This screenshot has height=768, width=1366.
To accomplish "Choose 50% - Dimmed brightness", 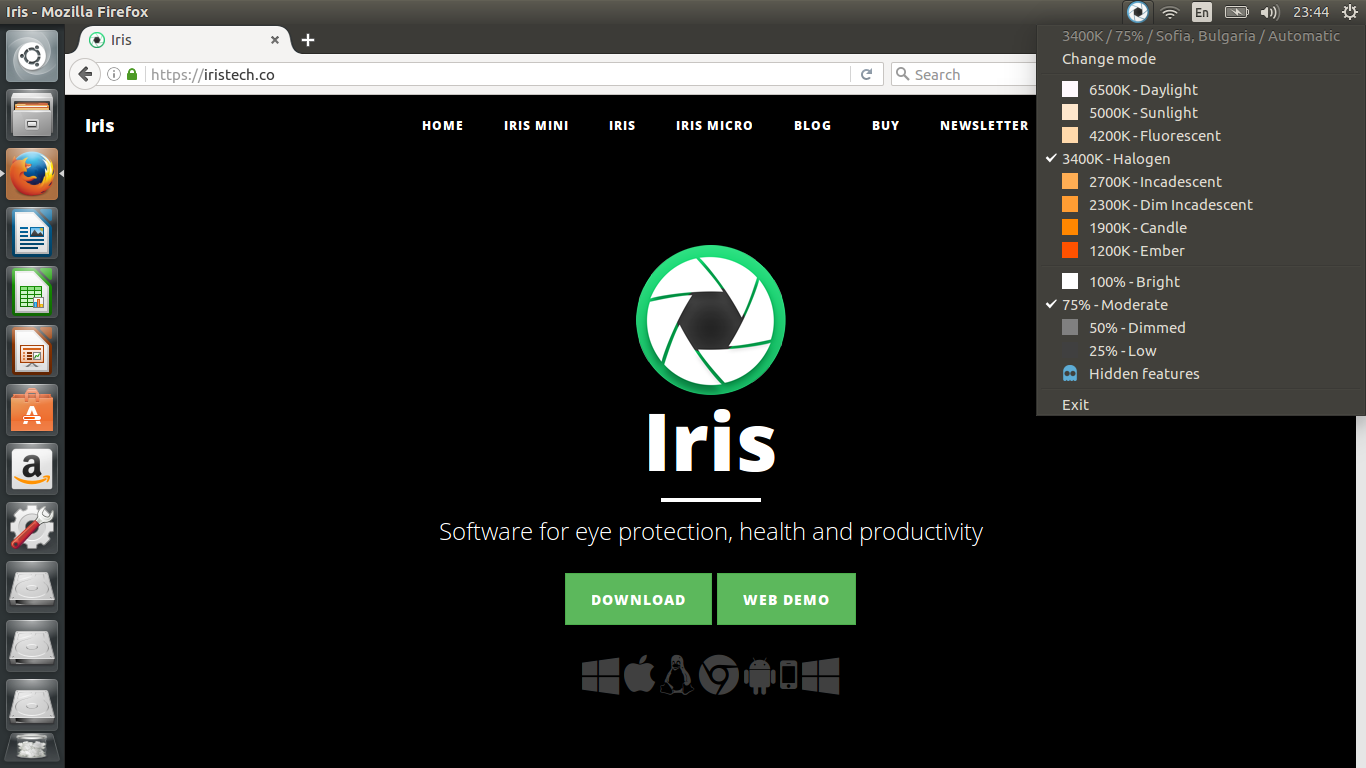I will [1201, 328].
